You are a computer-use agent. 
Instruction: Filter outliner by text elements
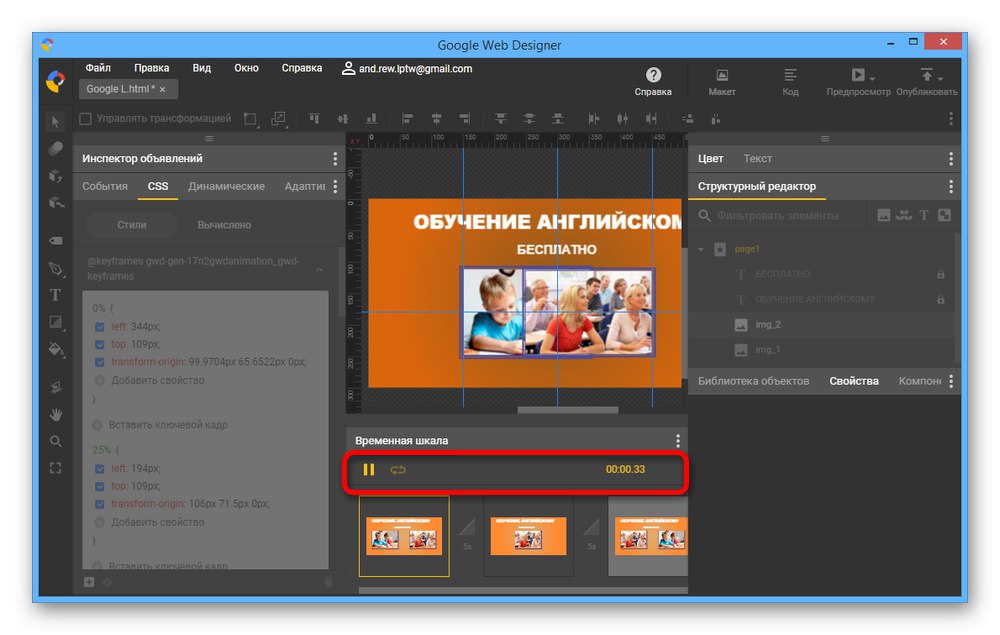(924, 215)
